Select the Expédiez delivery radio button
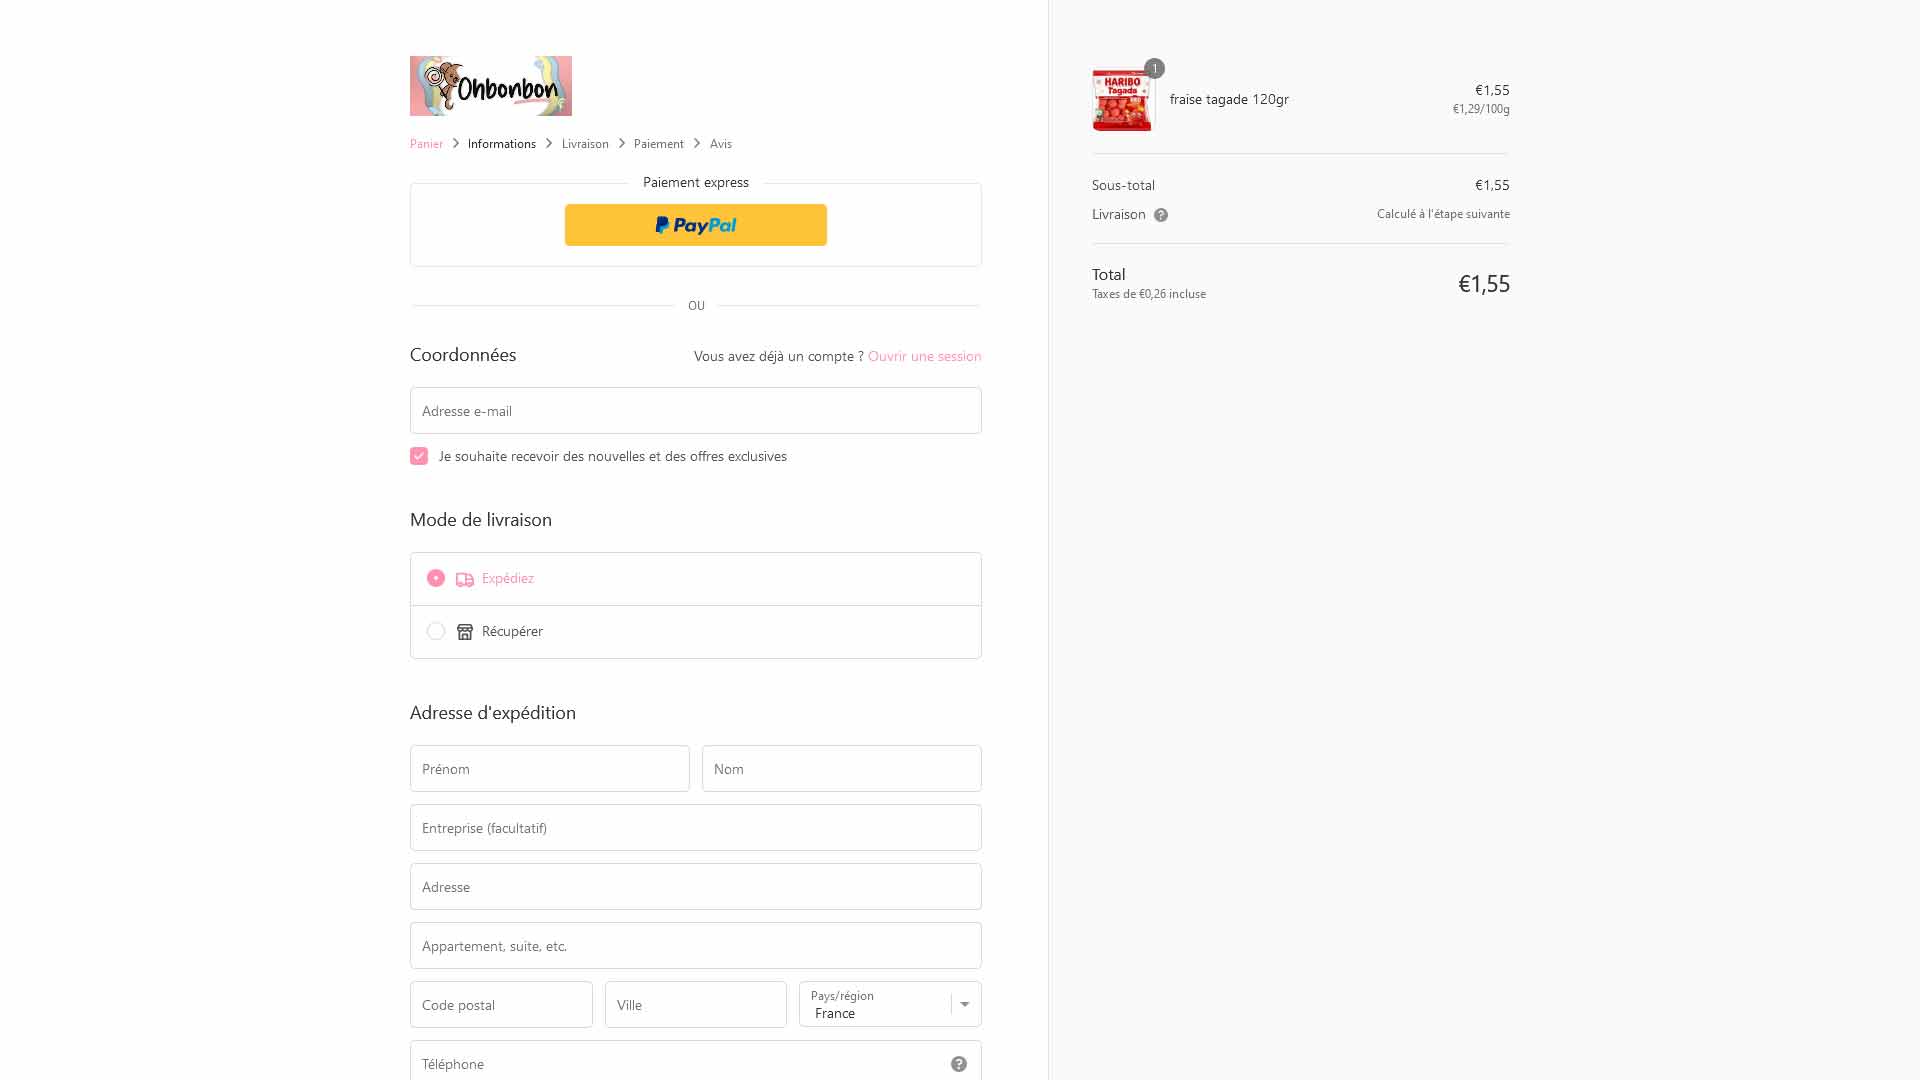Image resolution: width=1920 pixels, height=1080 pixels. point(436,578)
